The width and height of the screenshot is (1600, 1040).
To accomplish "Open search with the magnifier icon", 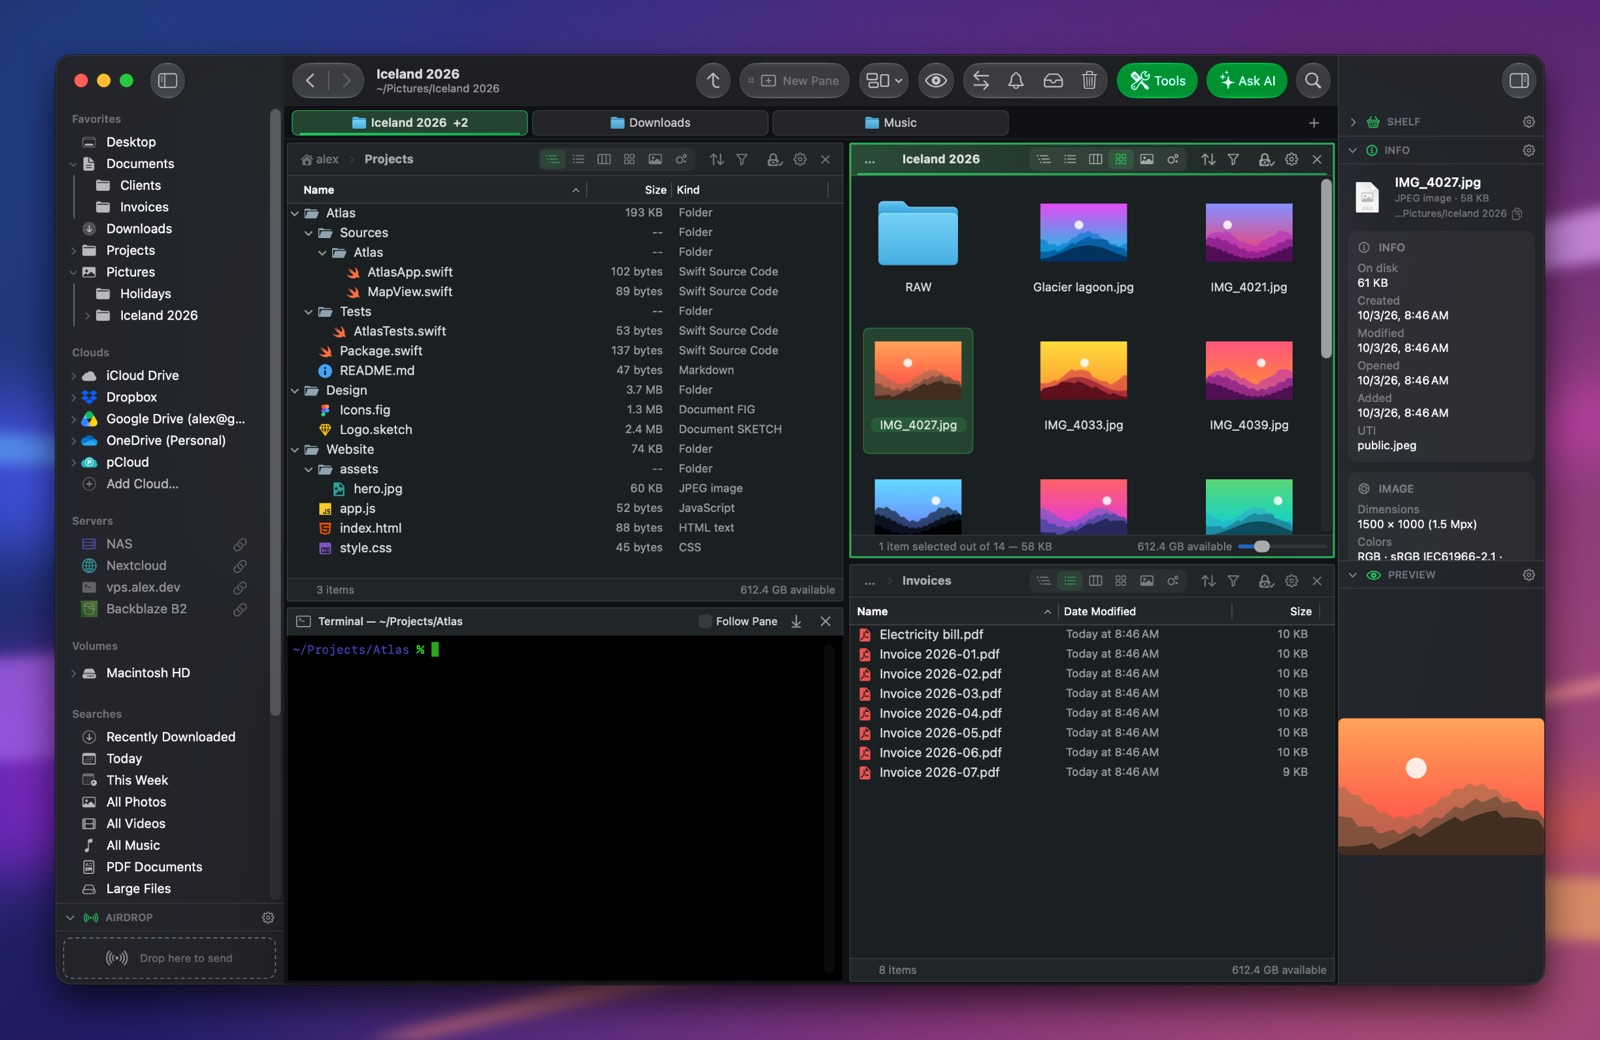I will tap(1313, 81).
